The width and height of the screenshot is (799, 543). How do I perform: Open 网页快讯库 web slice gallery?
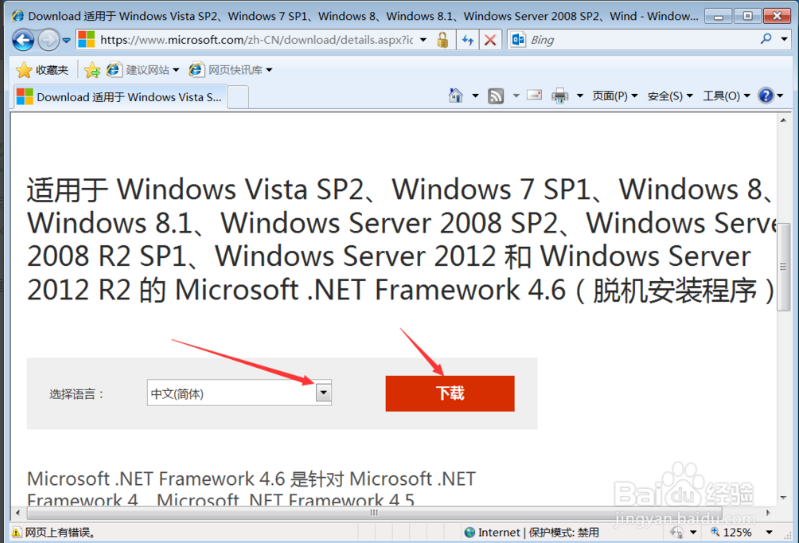pos(230,70)
